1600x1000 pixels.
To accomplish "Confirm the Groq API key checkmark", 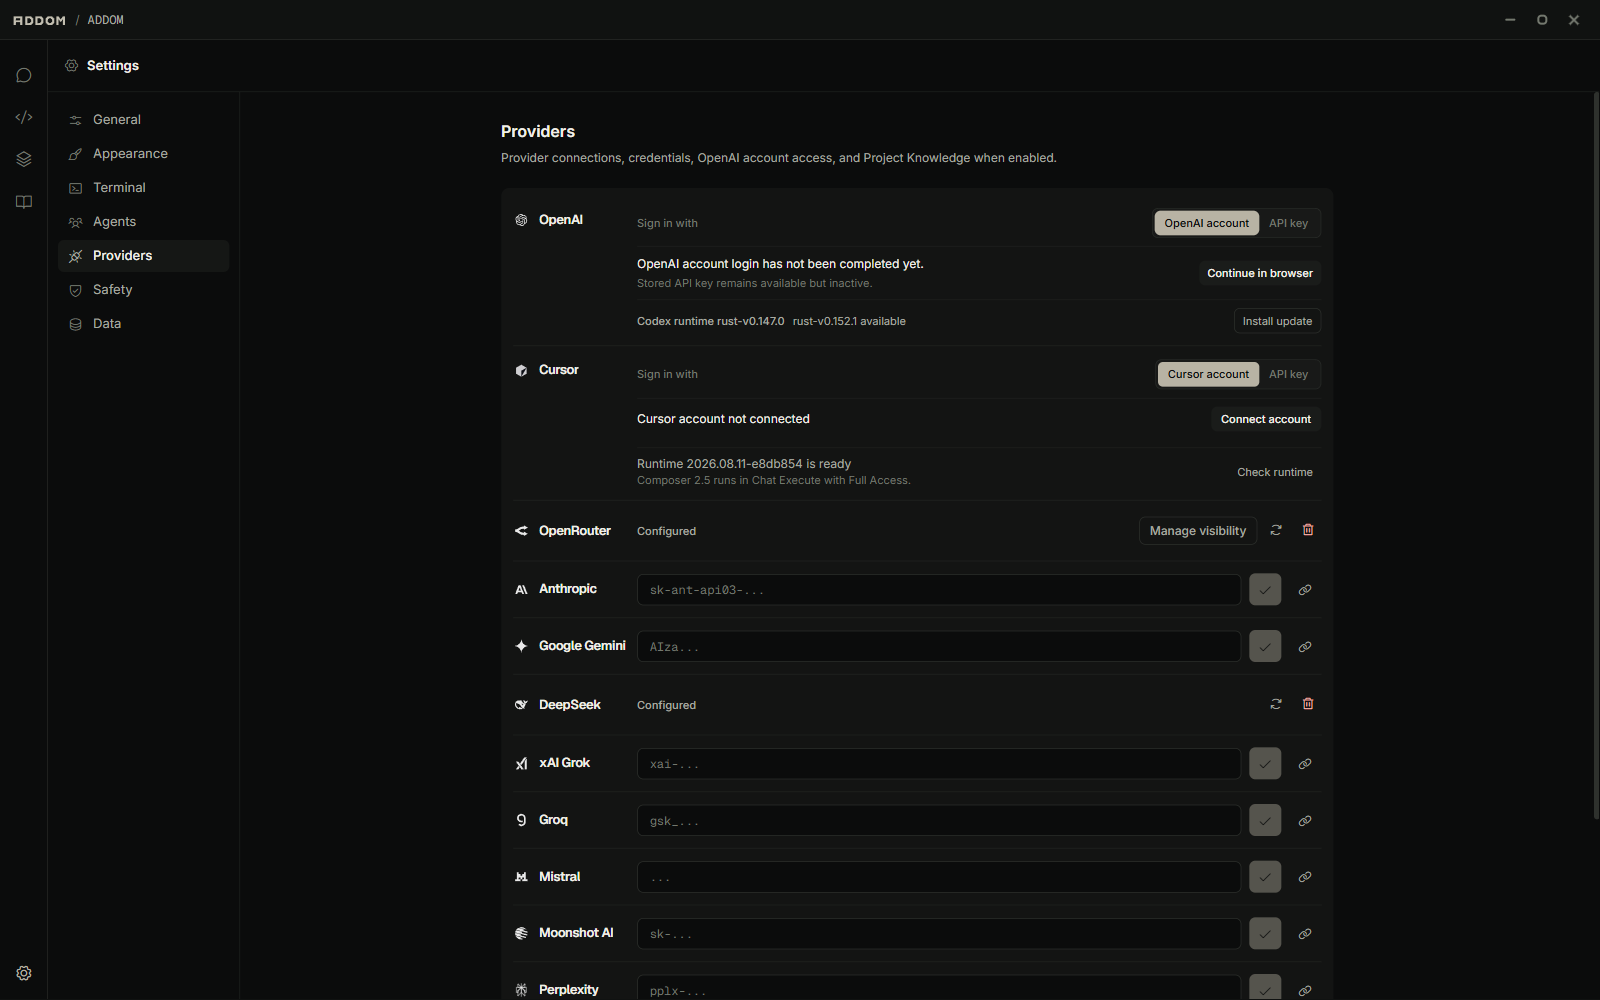I will click(x=1265, y=821).
